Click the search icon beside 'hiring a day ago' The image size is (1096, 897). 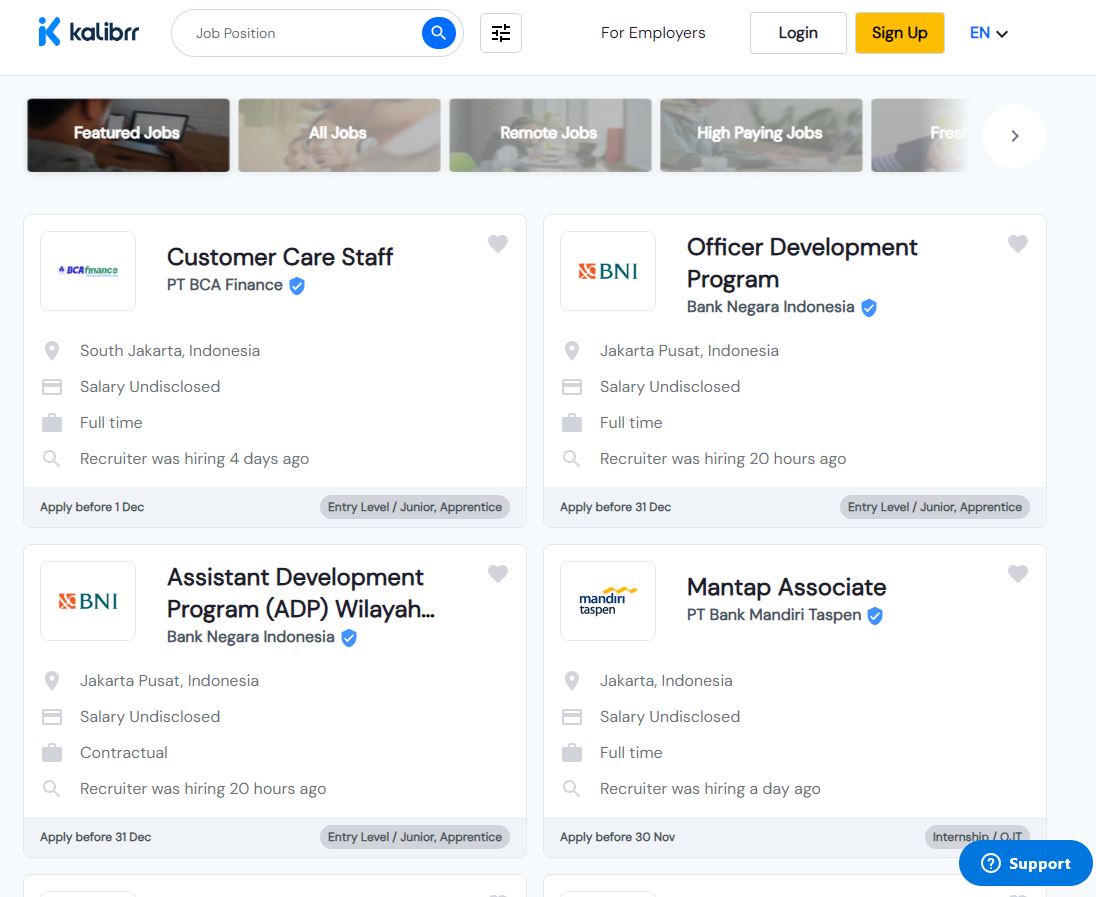pos(572,789)
